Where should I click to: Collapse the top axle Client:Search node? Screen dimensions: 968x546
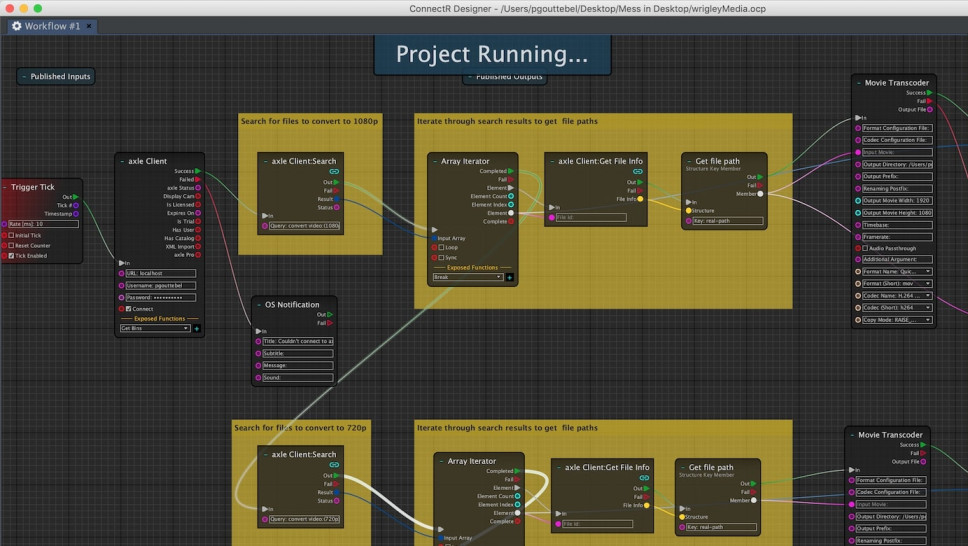point(265,161)
